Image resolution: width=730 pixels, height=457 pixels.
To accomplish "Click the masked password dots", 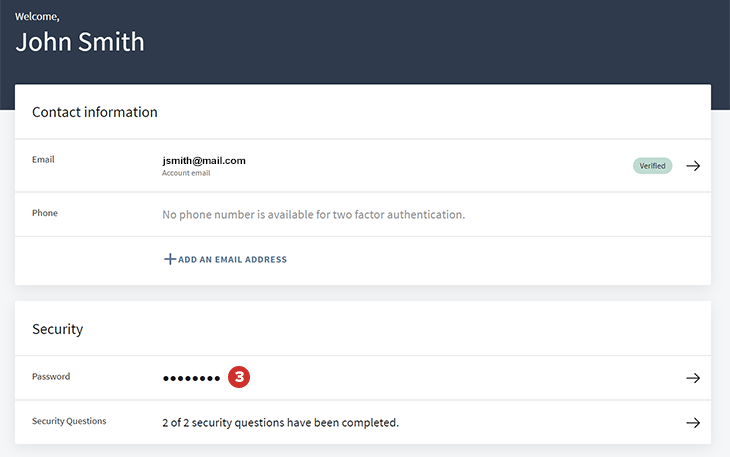I will [x=191, y=378].
